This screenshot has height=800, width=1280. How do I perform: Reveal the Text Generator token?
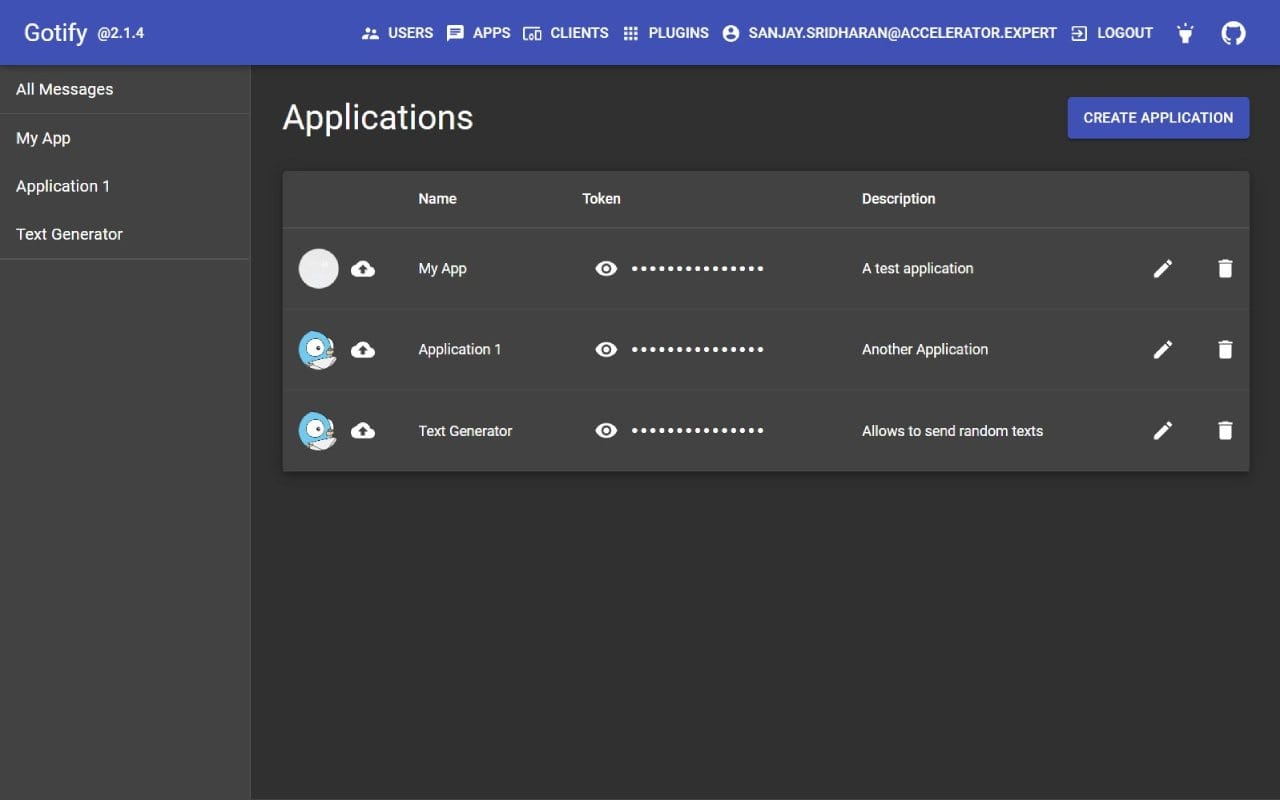(606, 430)
